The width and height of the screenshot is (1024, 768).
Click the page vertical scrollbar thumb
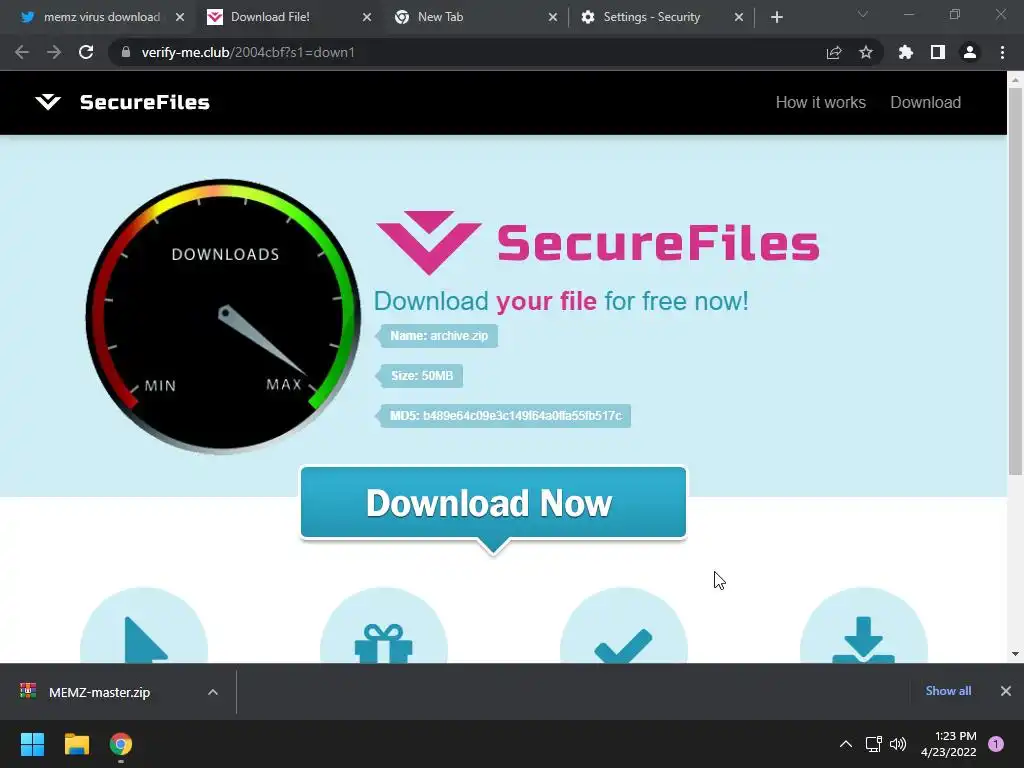click(1016, 281)
